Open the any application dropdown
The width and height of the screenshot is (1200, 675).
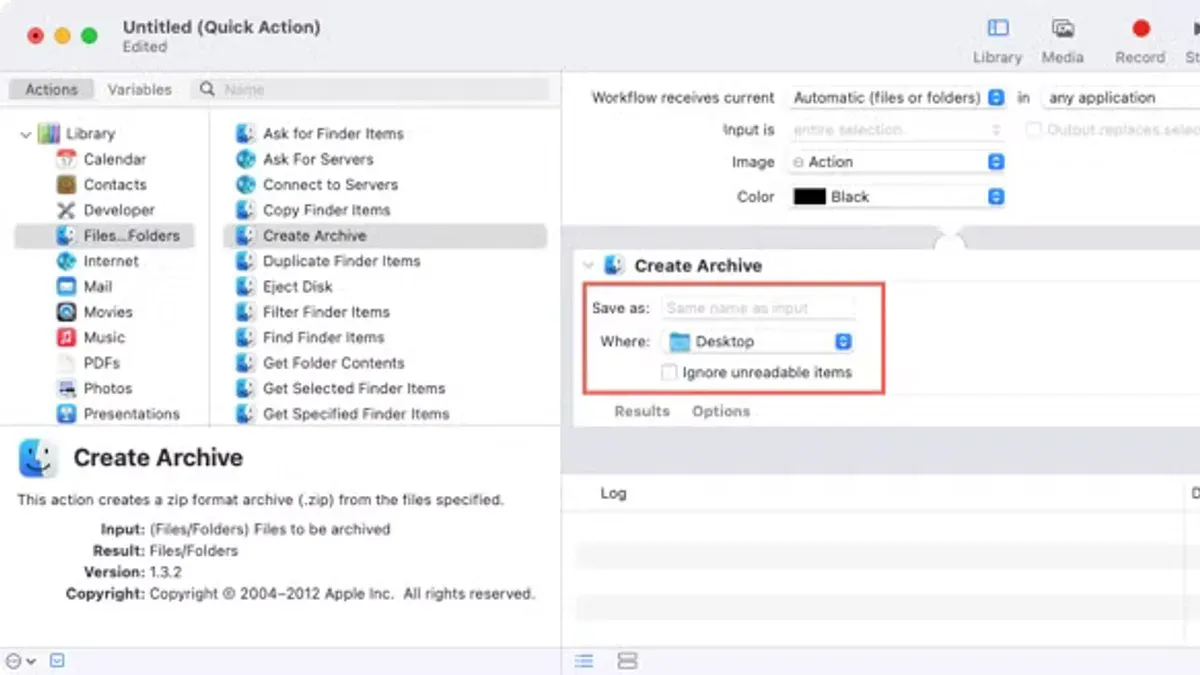click(1120, 98)
